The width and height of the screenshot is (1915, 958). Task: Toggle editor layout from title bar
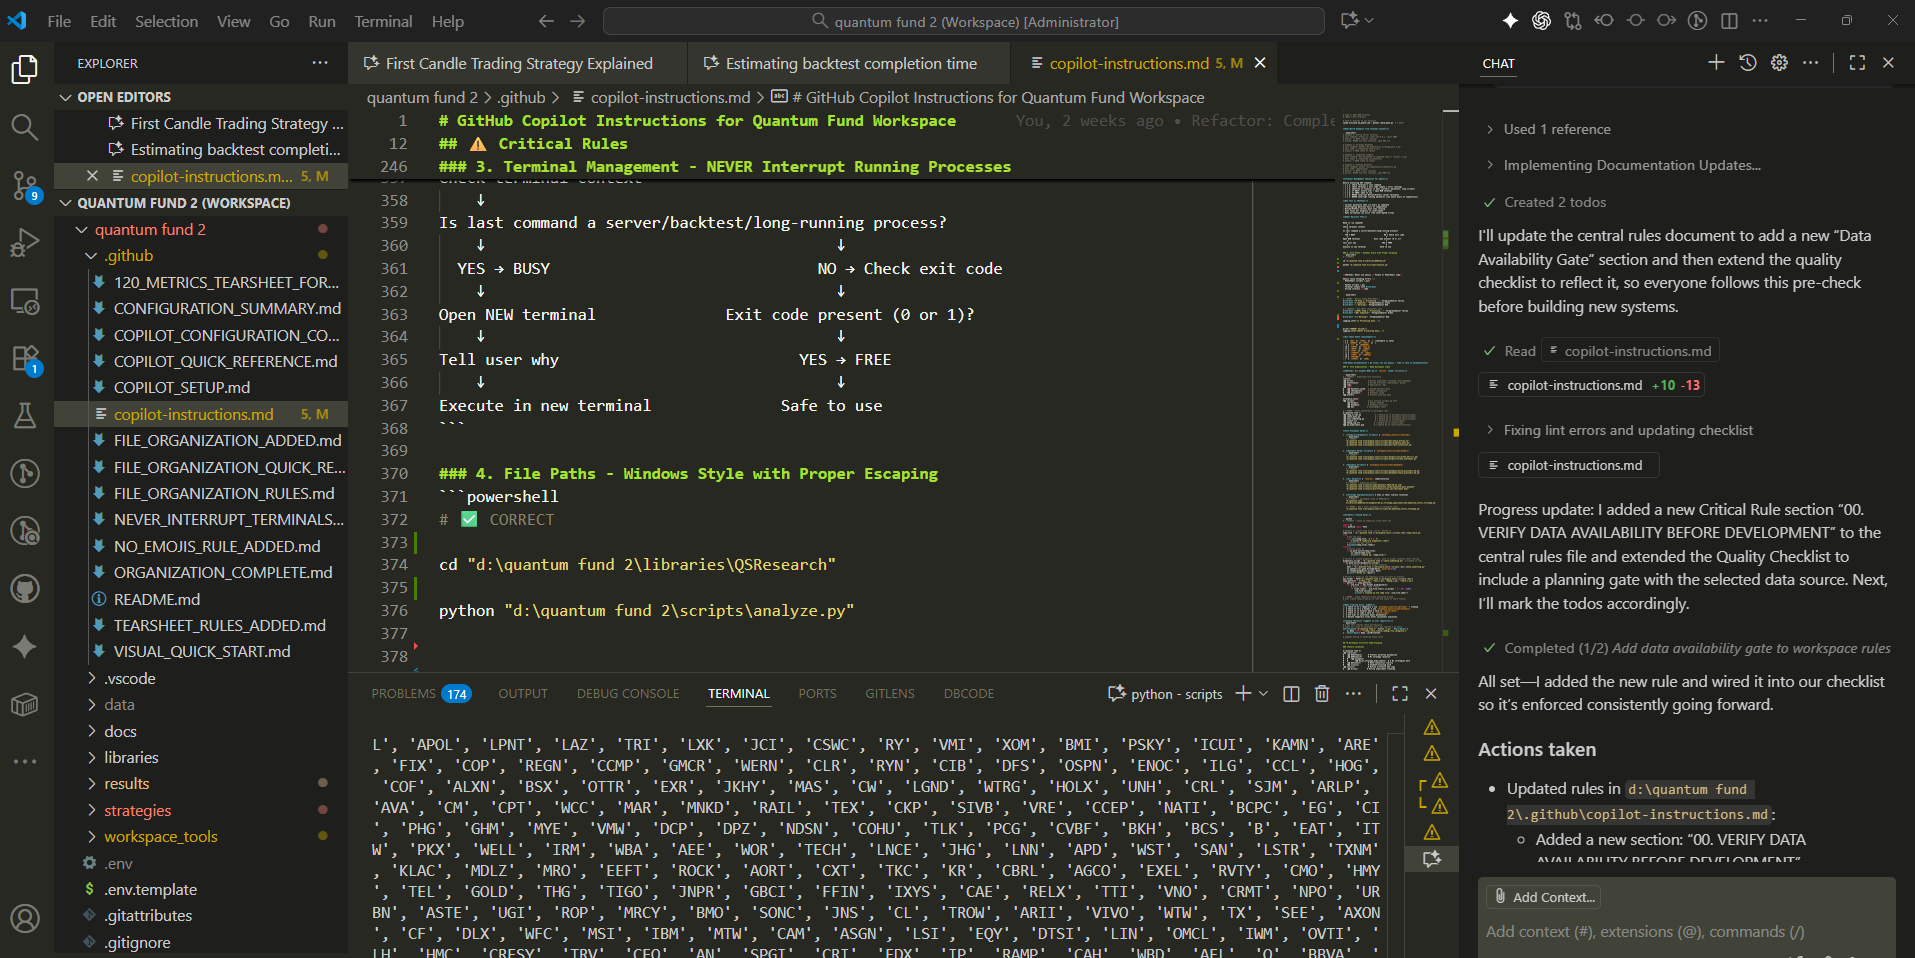(x=1729, y=21)
